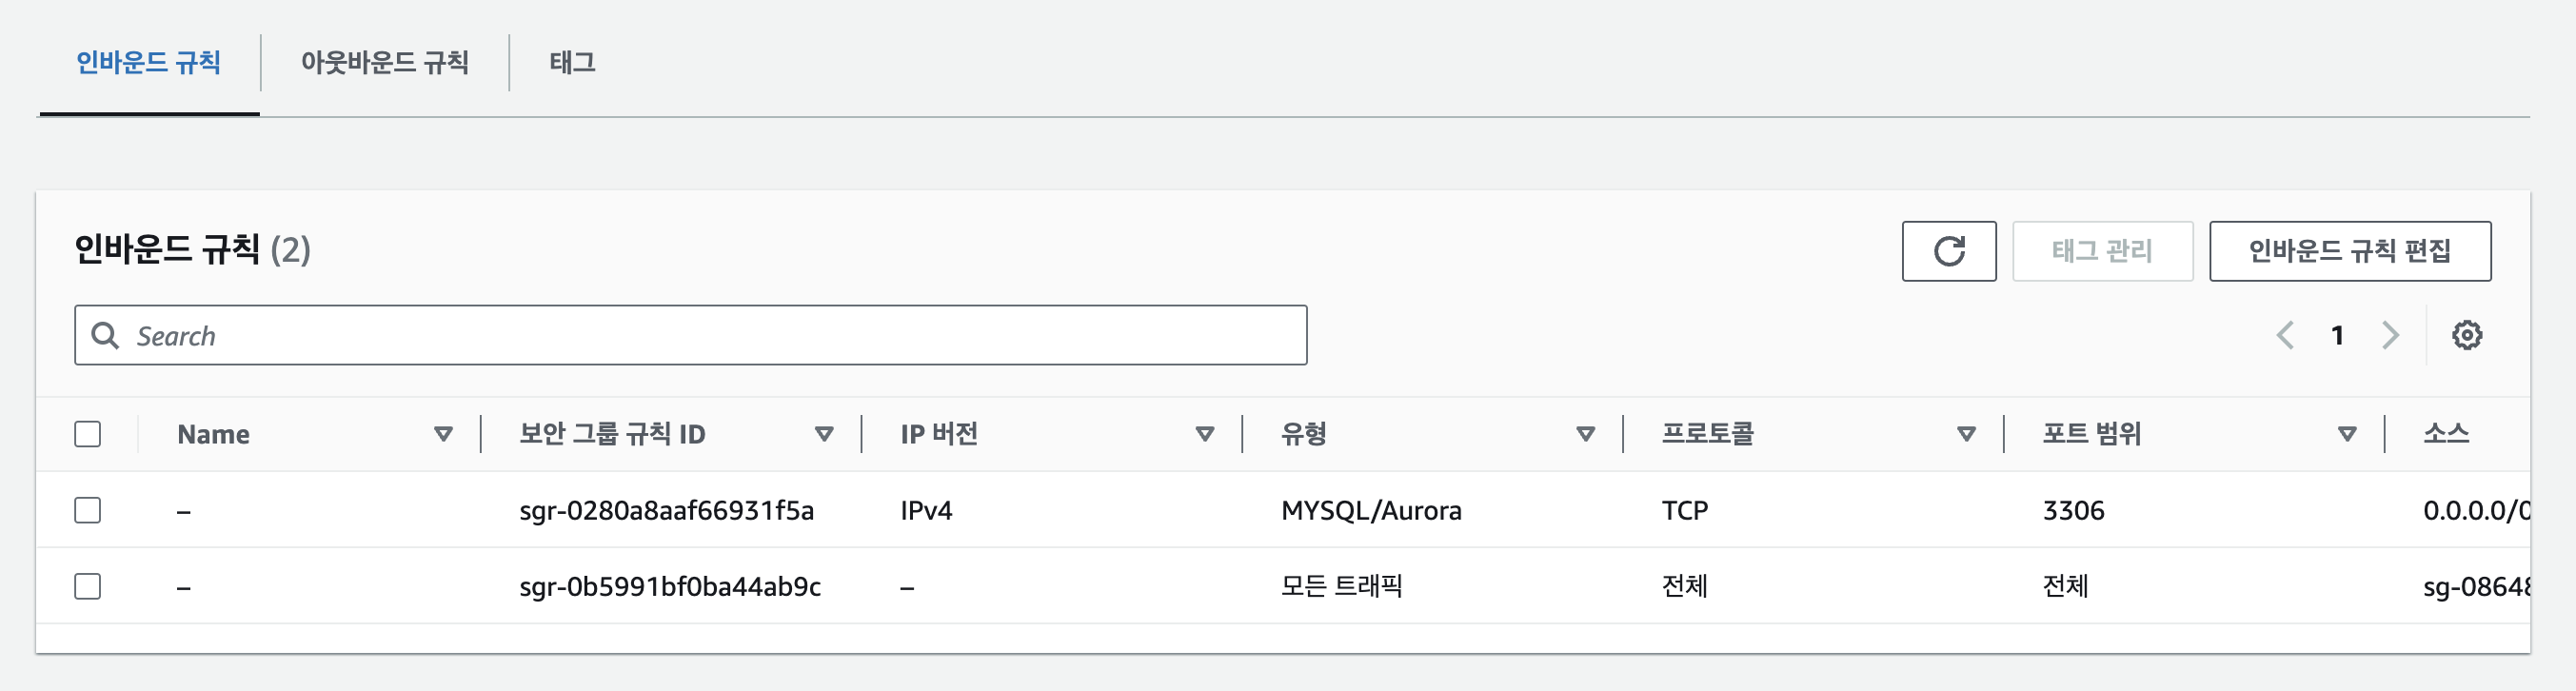Open the 태그 tab
This screenshot has width=2576, height=691.
(572, 63)
